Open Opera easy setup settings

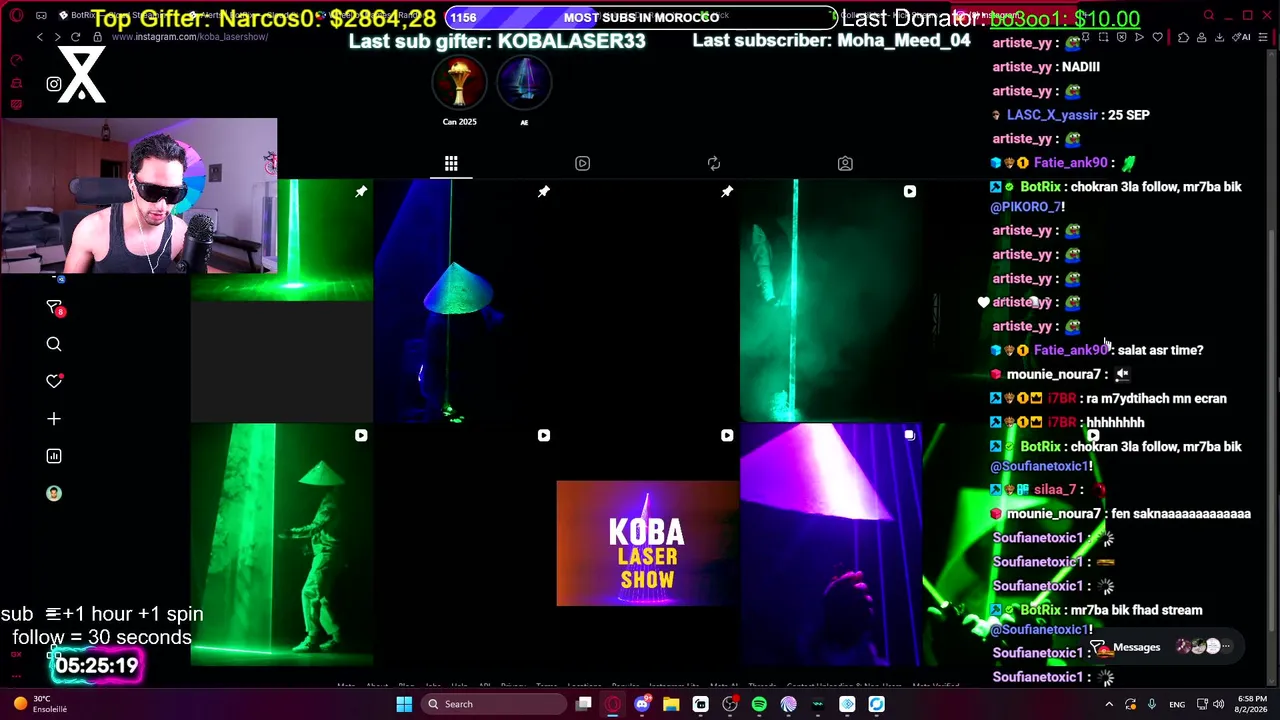click(x=1262, y=37)
